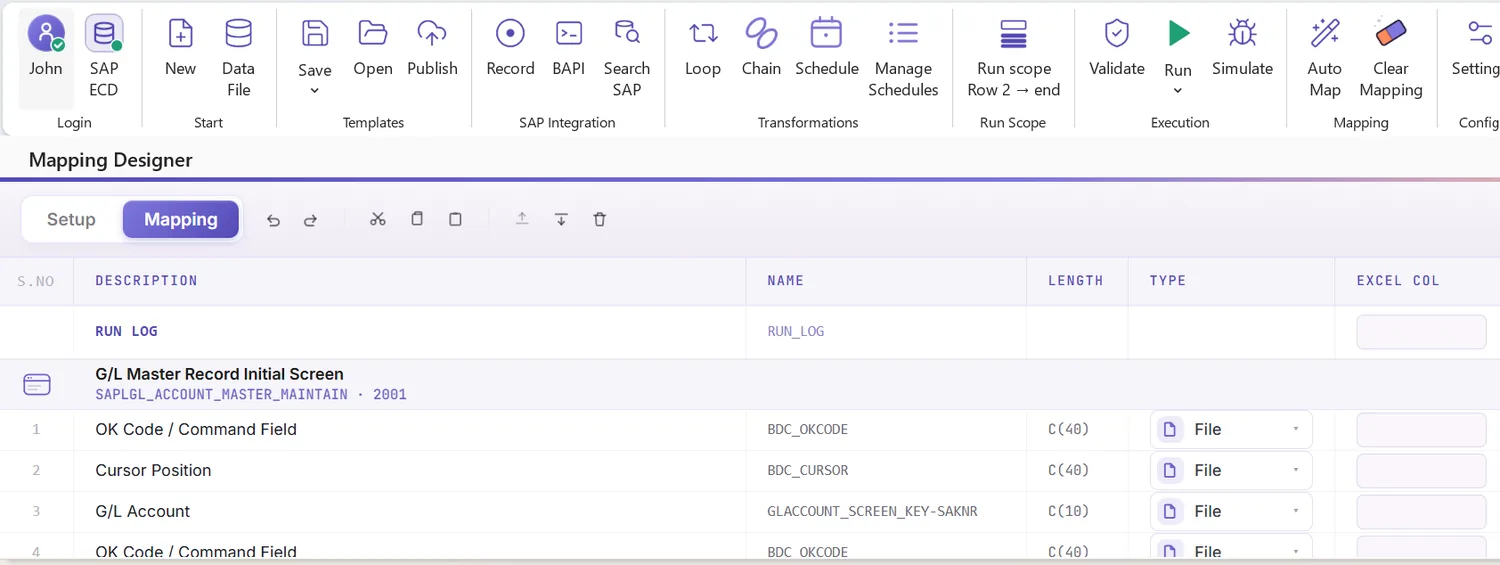
Task: Open Settings in the ribbon
Action: [1477, 47]
